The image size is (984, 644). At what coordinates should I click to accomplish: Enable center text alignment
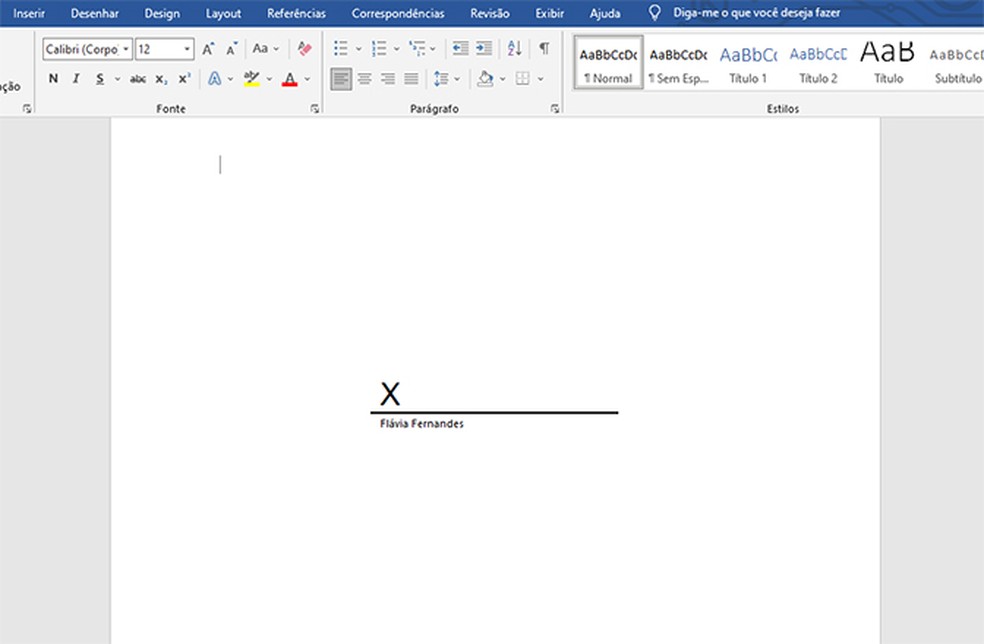coord(365,78)
